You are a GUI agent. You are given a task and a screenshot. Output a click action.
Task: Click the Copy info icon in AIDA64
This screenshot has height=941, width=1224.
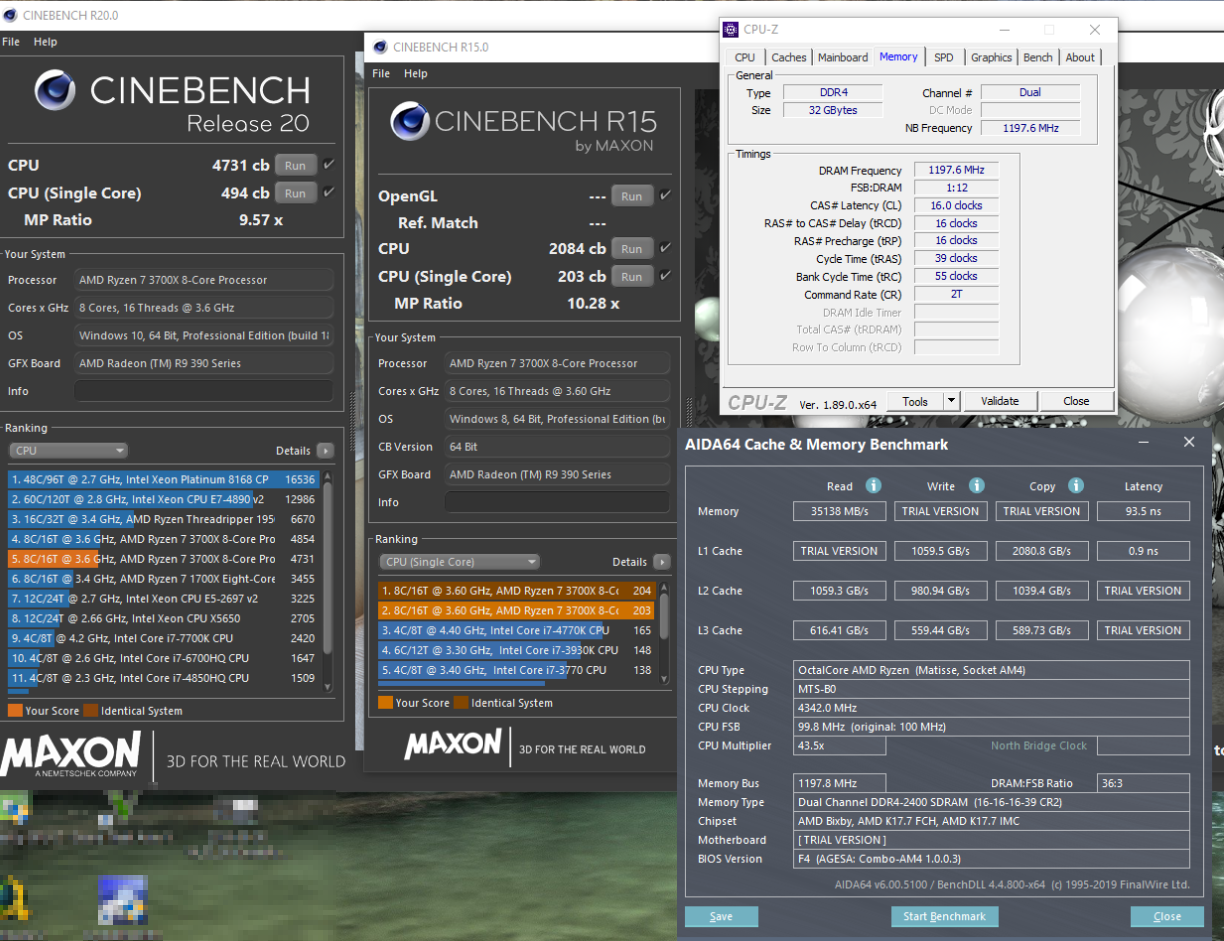[1076, 486]
